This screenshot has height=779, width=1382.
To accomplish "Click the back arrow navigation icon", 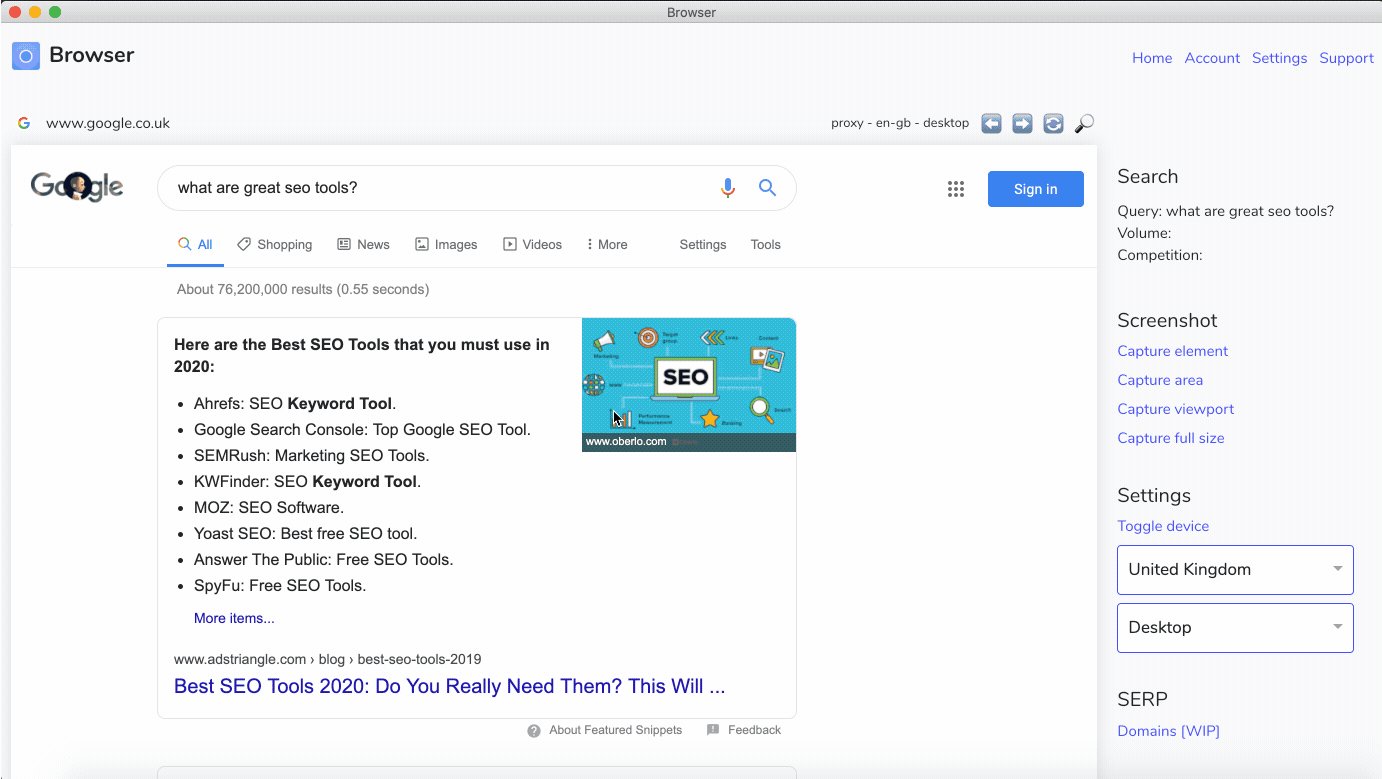I will click(x=991, y=123).
